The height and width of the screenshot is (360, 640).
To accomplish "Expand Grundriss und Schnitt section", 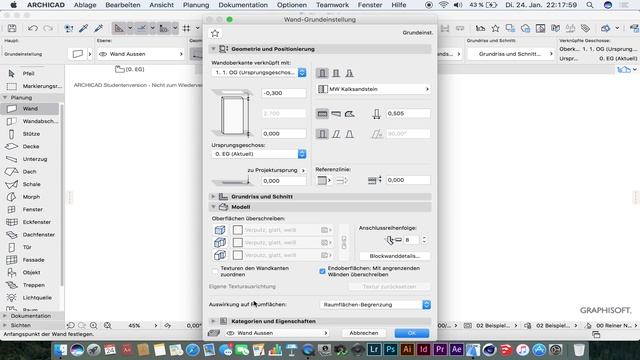I will pyautogui.click(x=213, y=197).
